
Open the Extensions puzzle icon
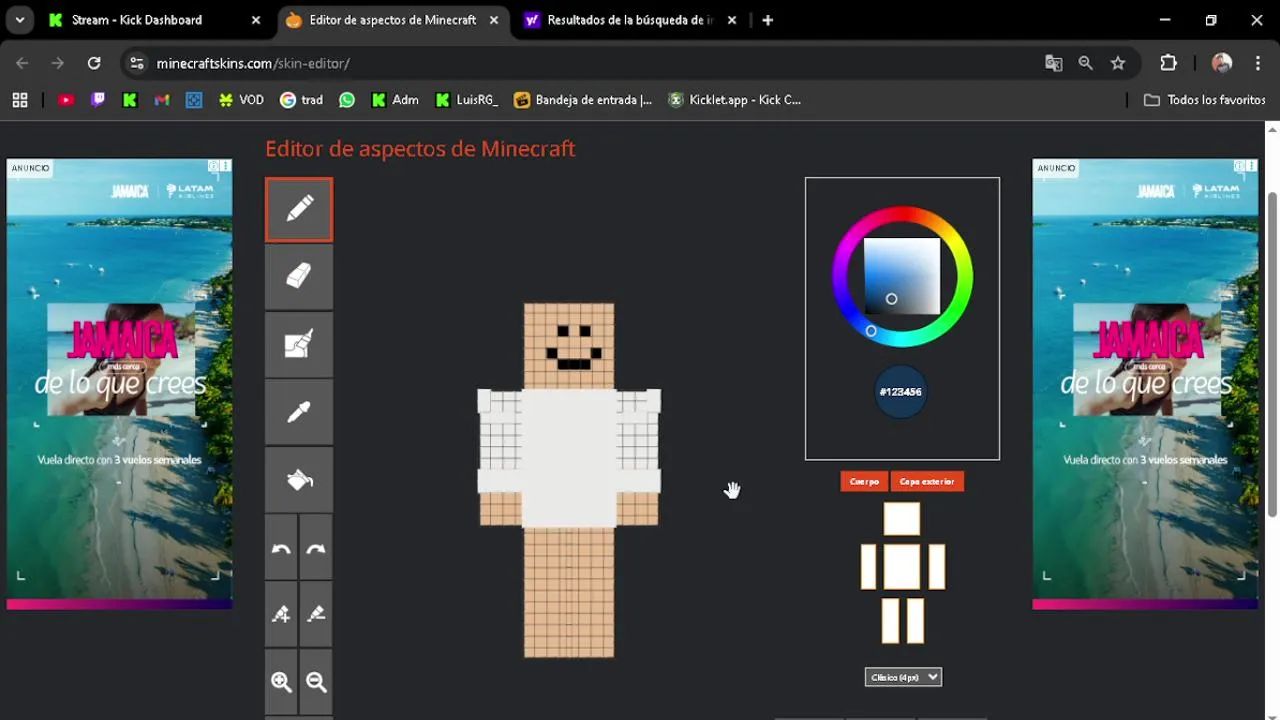pyautogui.click(x=1168, y=63)
